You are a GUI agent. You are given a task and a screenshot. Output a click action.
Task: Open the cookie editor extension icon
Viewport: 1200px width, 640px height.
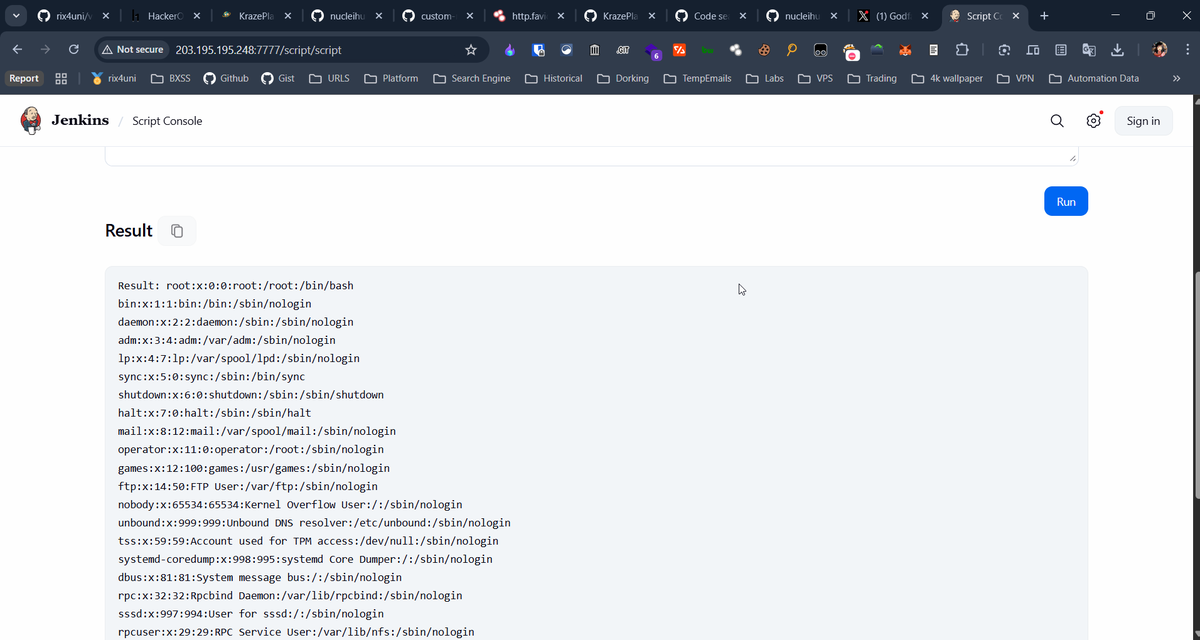[764, 50]
